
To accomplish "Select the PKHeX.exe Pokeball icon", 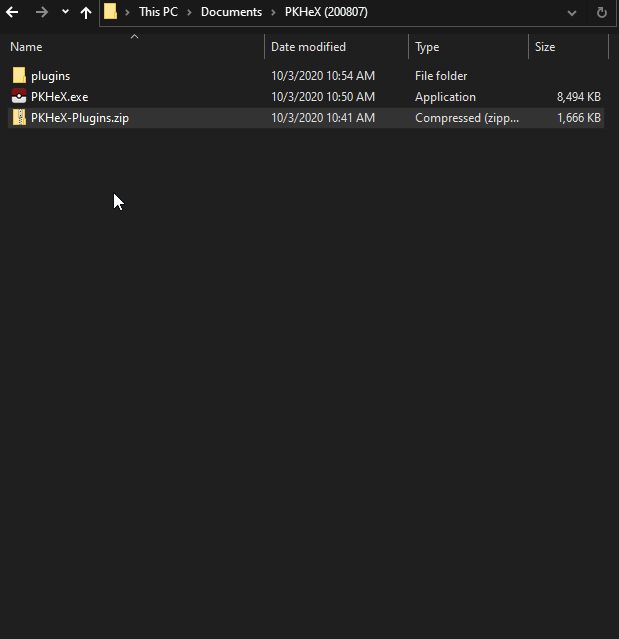I will (x=19, y=97).
